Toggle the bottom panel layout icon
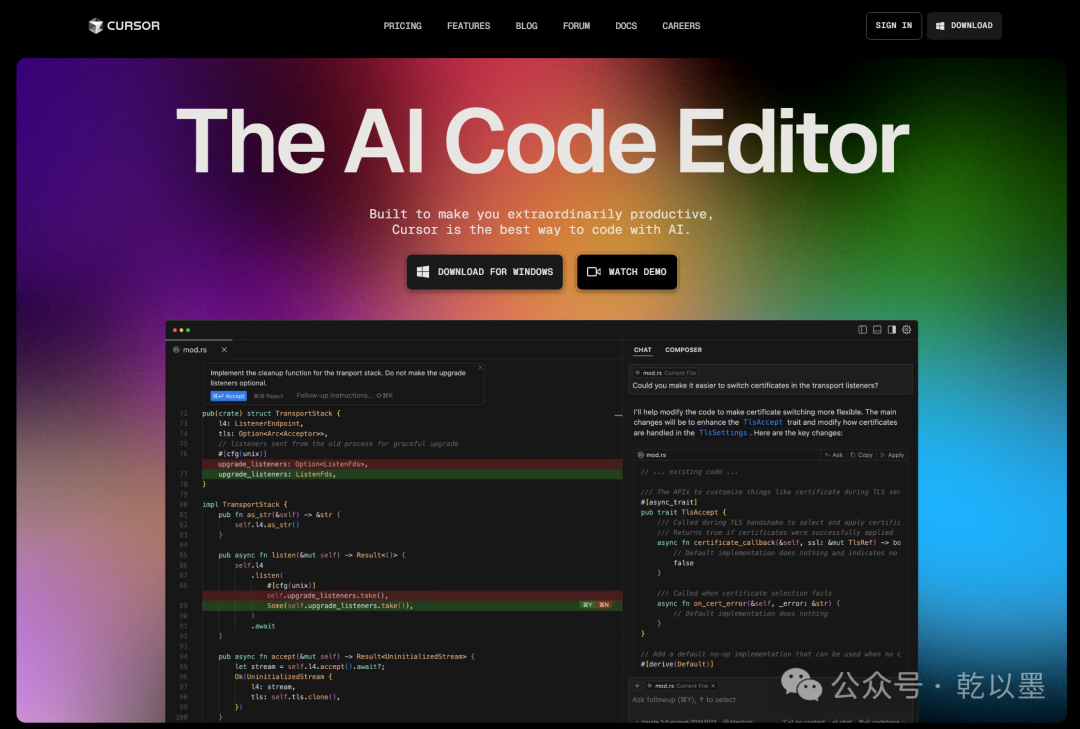 [x=877, y=329]
